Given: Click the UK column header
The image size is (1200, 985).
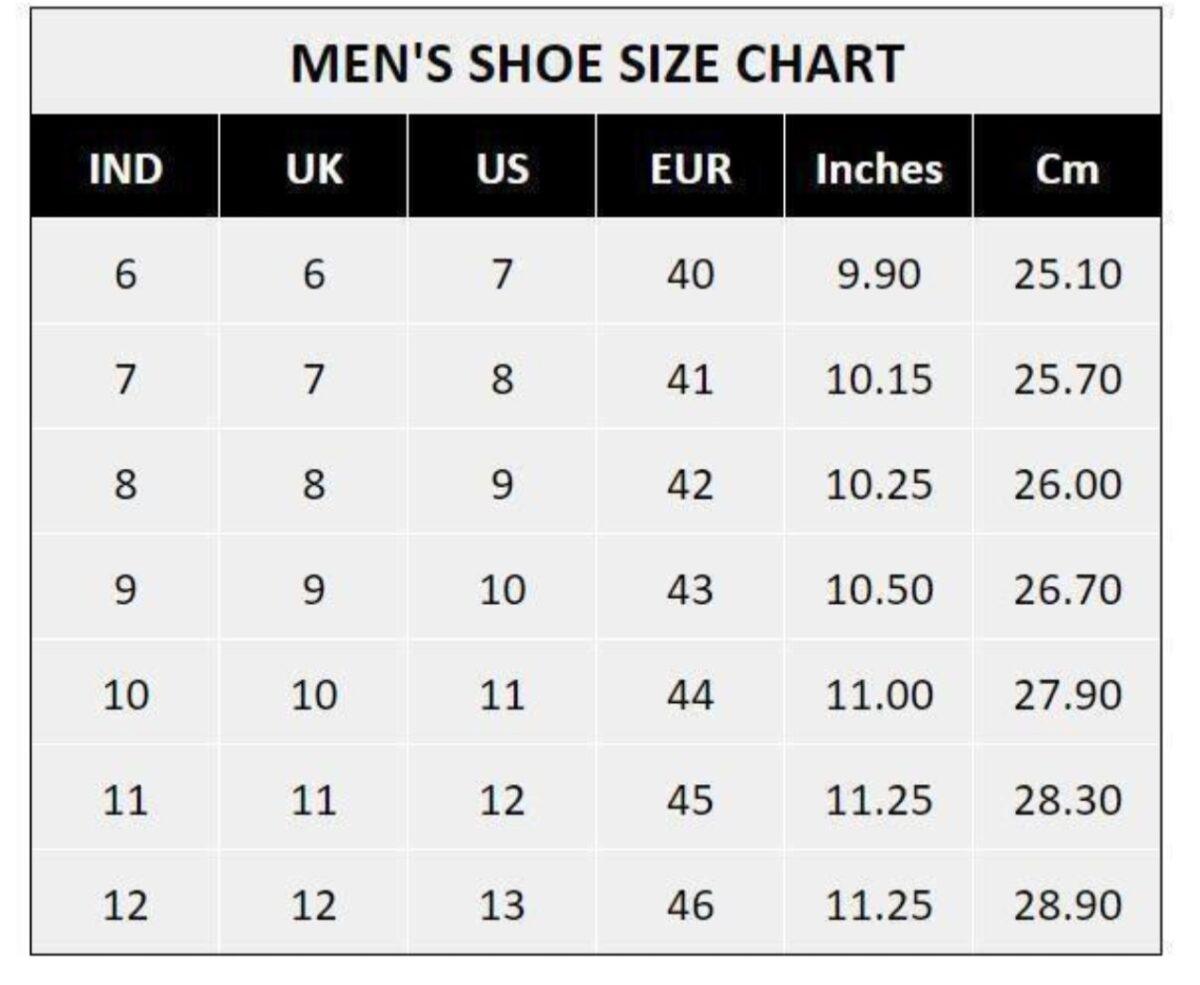Looking at the screenshot, I should [x=314, y=169].
